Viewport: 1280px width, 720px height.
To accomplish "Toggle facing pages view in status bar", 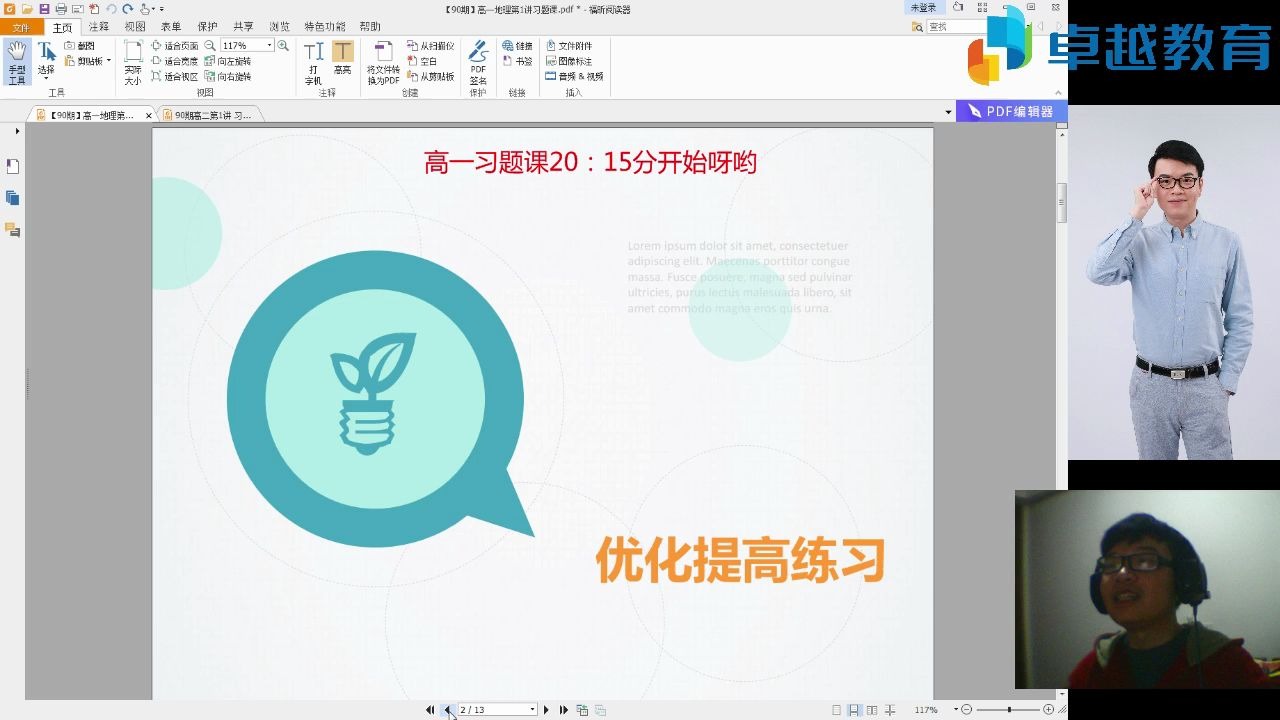I will [872, 710].
